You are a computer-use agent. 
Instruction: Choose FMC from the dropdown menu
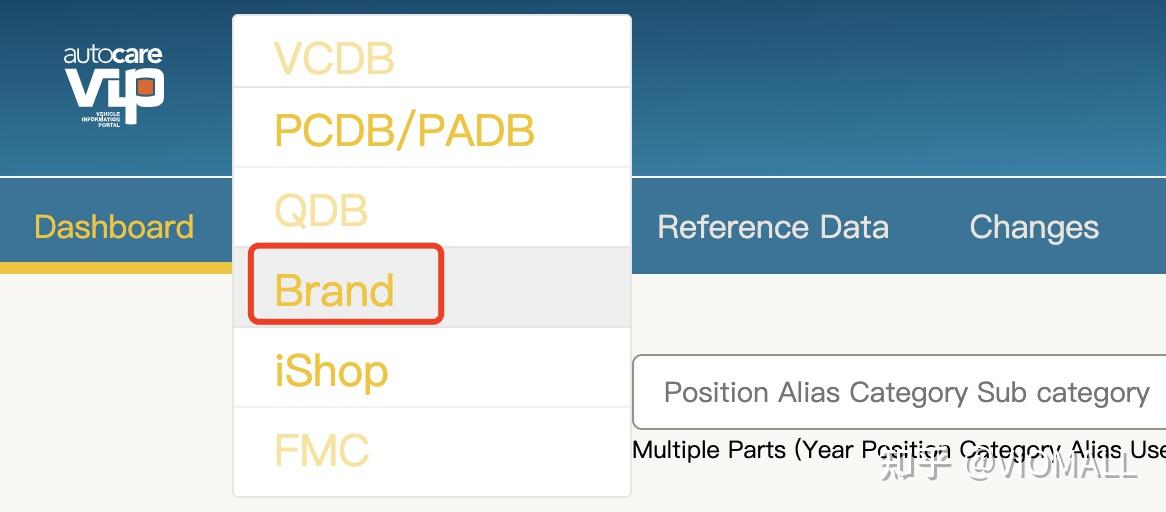coord(321,450)
